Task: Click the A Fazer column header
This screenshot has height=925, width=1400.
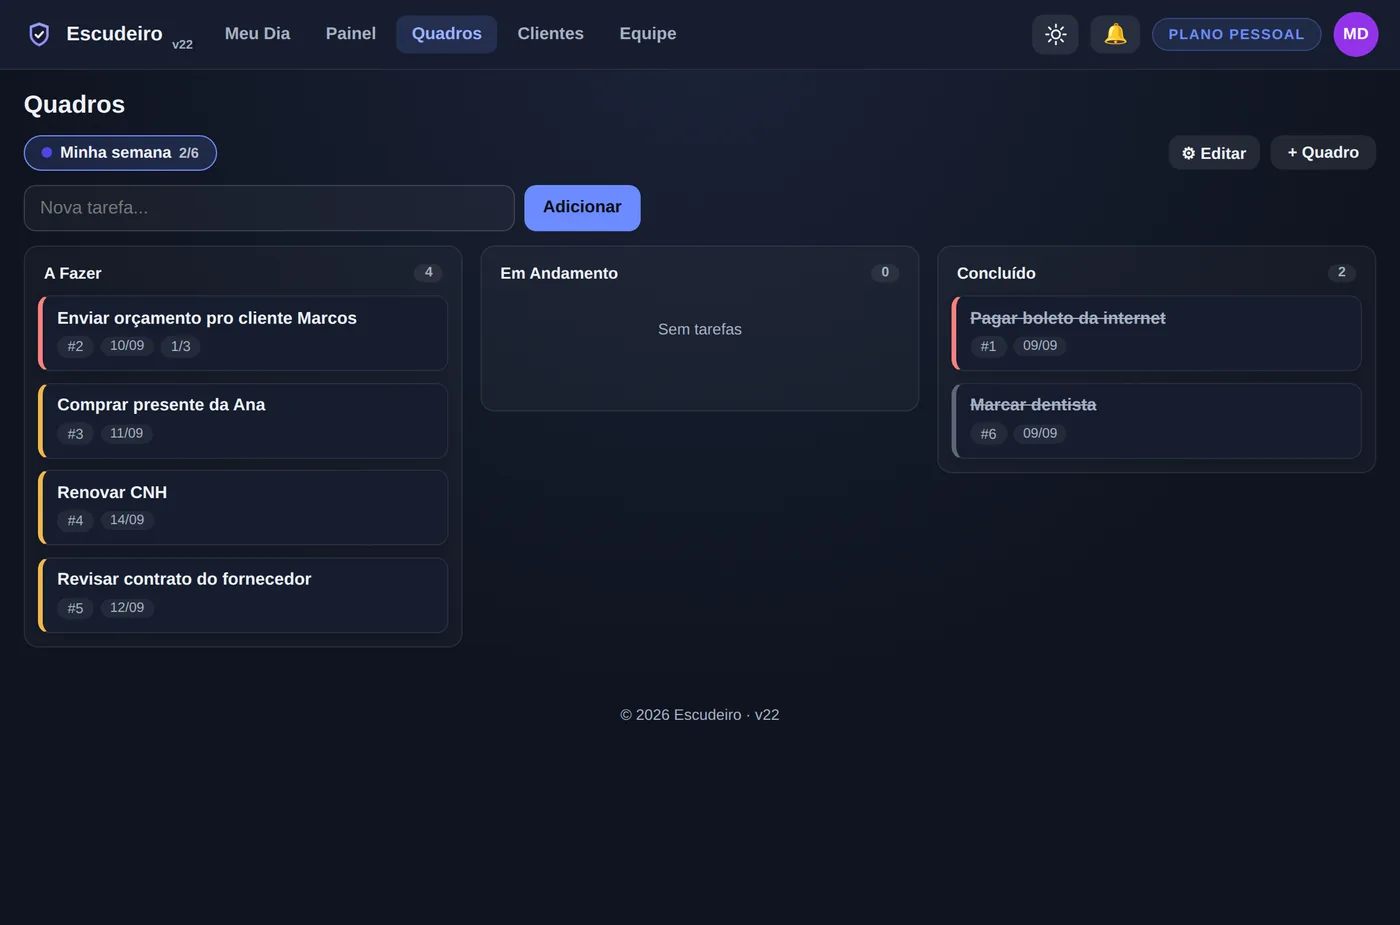Action: click(x=73, y=273)
